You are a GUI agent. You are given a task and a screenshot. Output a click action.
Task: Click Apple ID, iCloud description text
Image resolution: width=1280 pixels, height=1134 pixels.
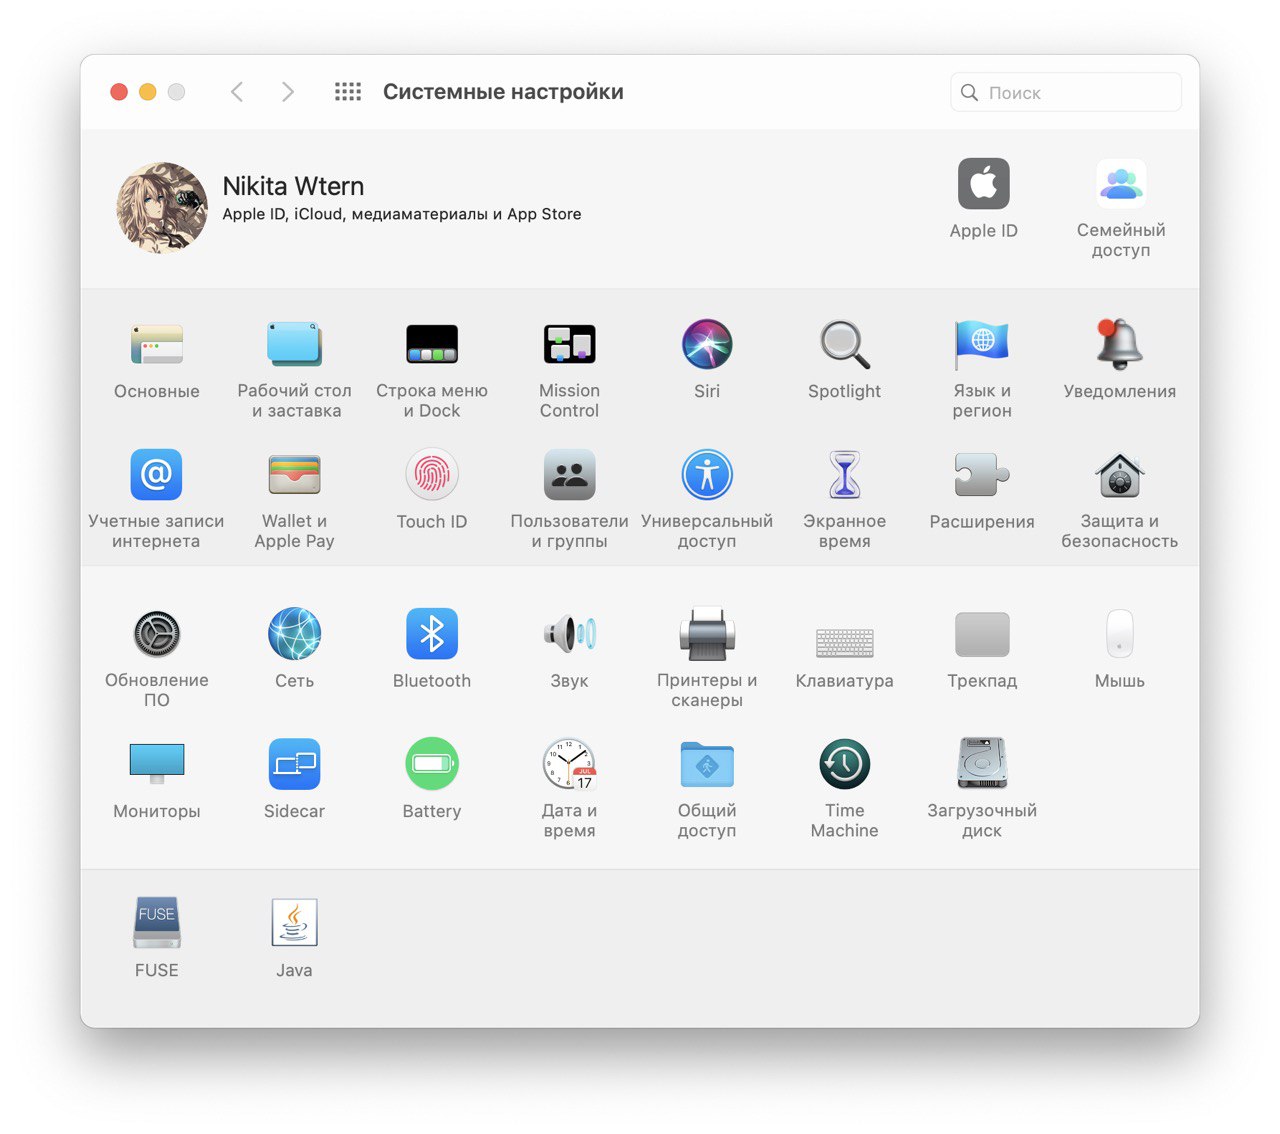(402, 214)
